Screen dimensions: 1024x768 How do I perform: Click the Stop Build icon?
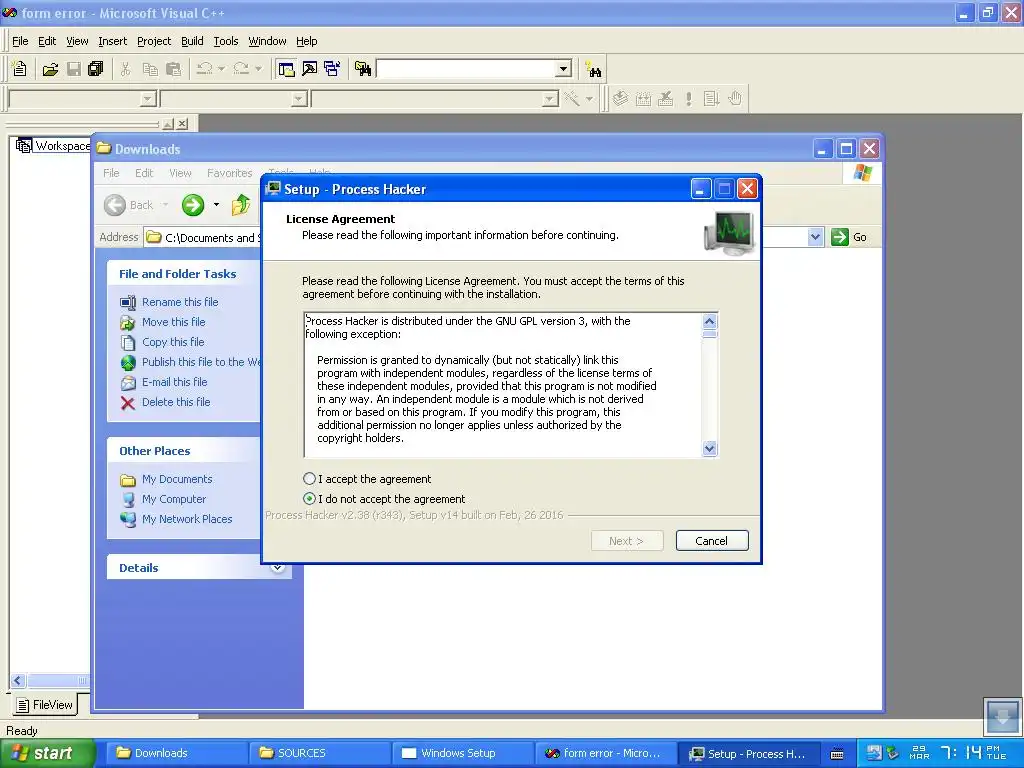665,99
